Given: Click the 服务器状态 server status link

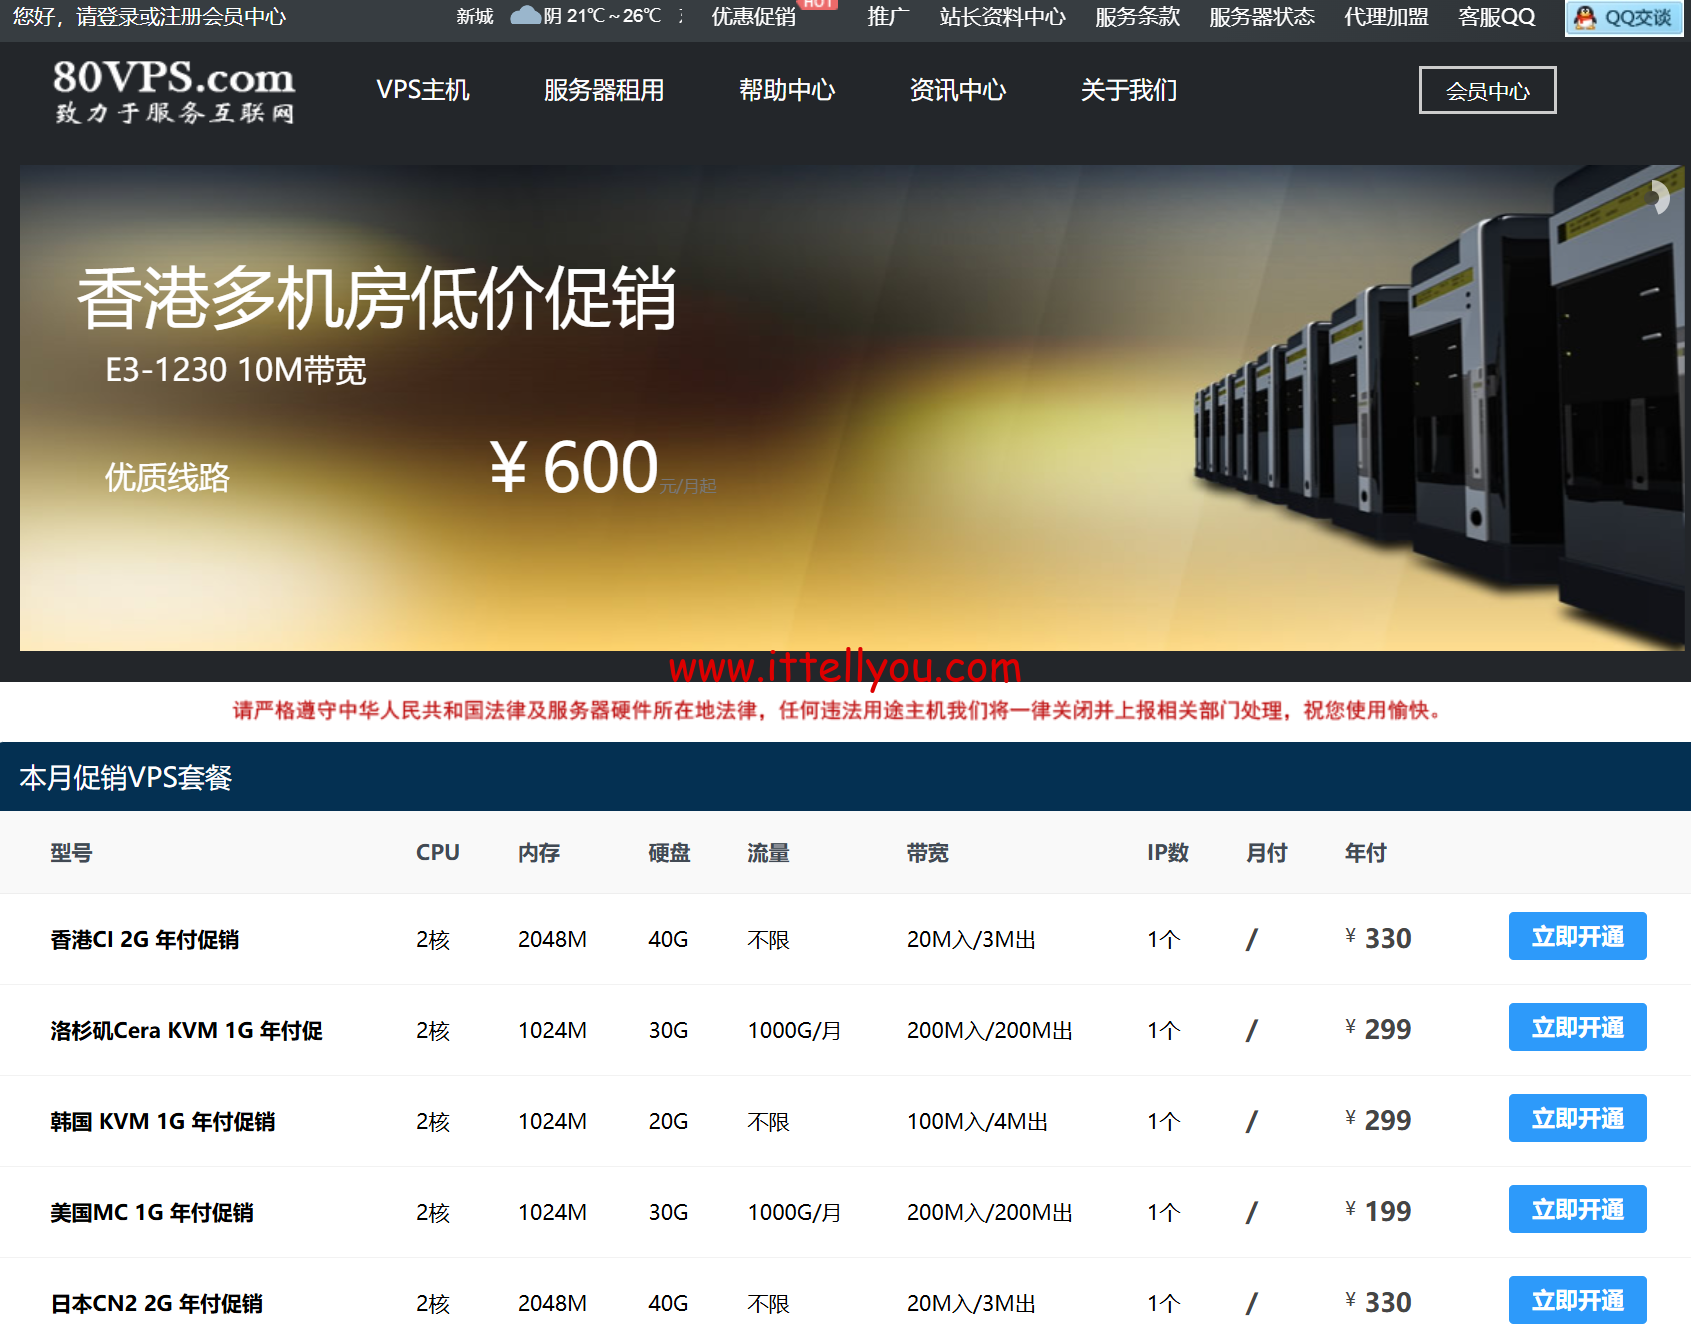Looking at the screenshot, I should click(1262, 16).
